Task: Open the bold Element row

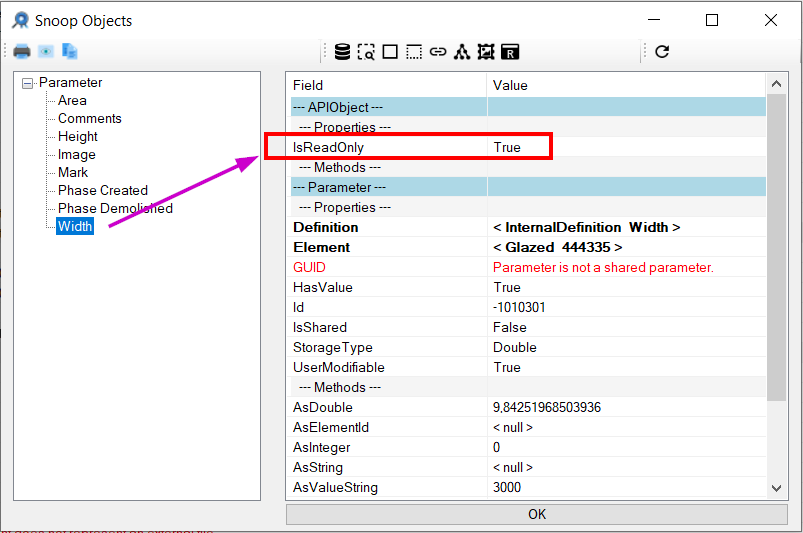Action: [x=528, y=247]
